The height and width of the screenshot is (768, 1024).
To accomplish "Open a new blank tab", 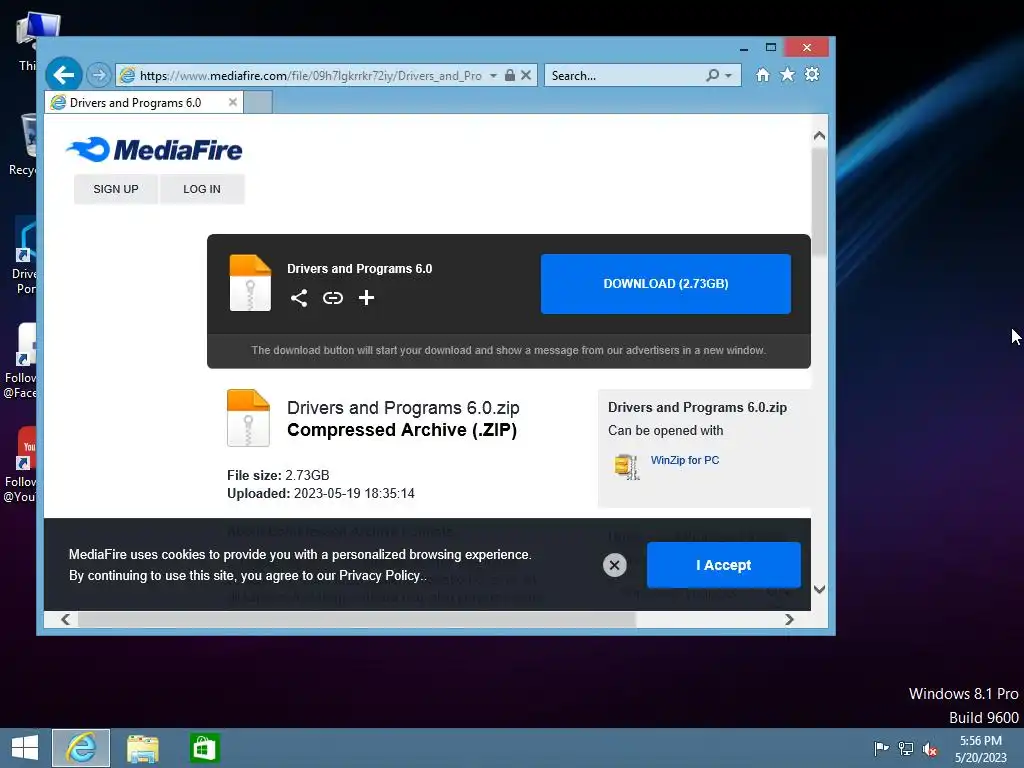I will pyautogui.click(x=258, y=103).
